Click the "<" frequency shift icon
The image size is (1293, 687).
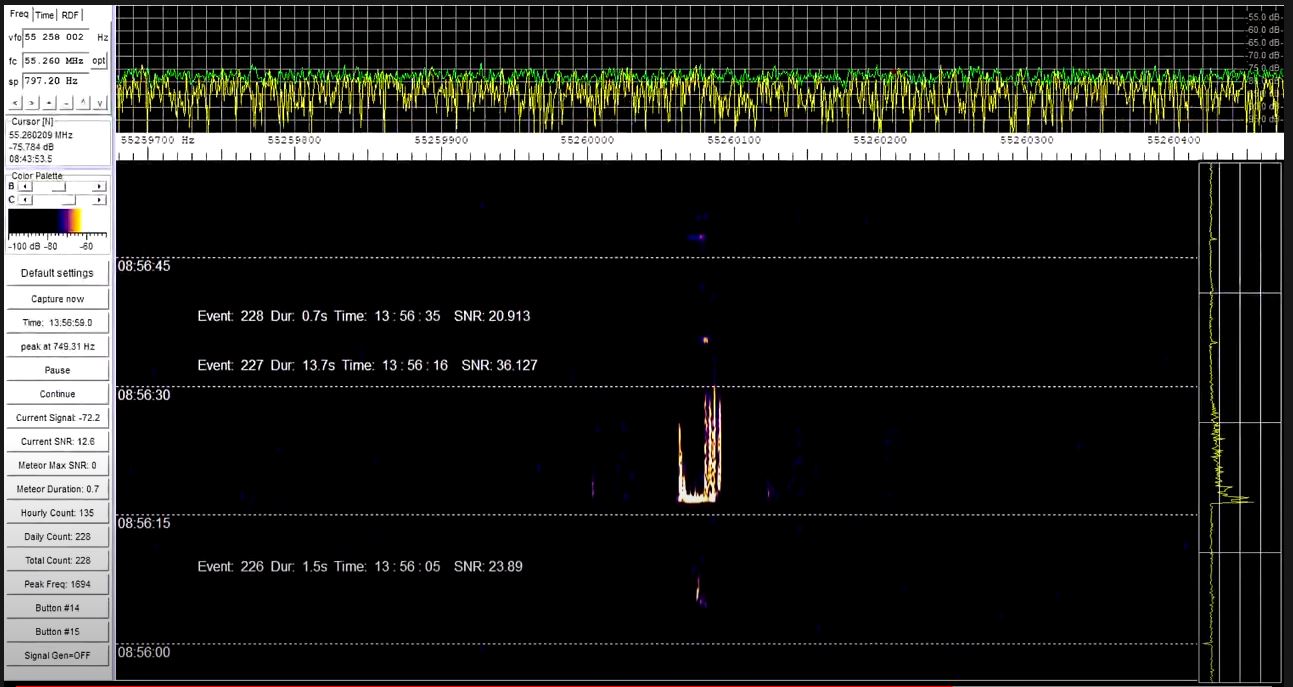tap(14, 104)
